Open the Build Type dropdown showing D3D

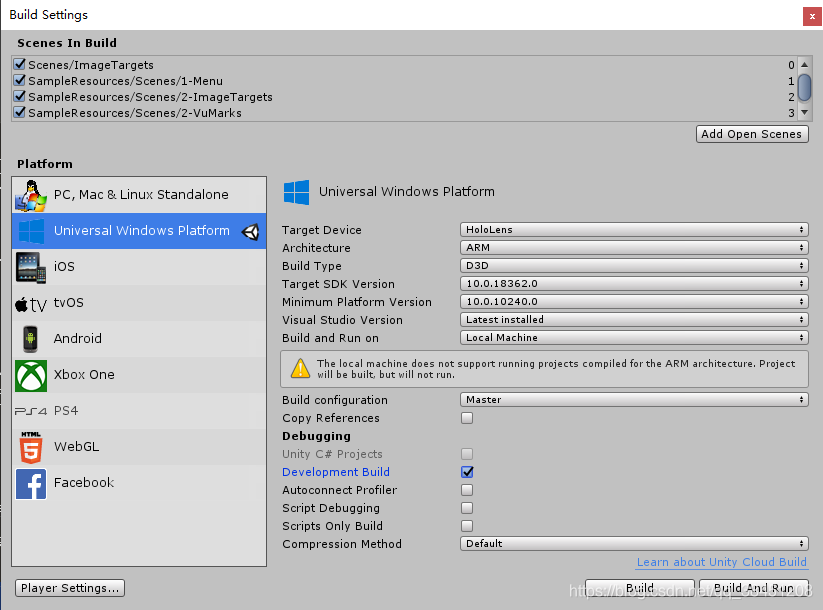[634, 266]
